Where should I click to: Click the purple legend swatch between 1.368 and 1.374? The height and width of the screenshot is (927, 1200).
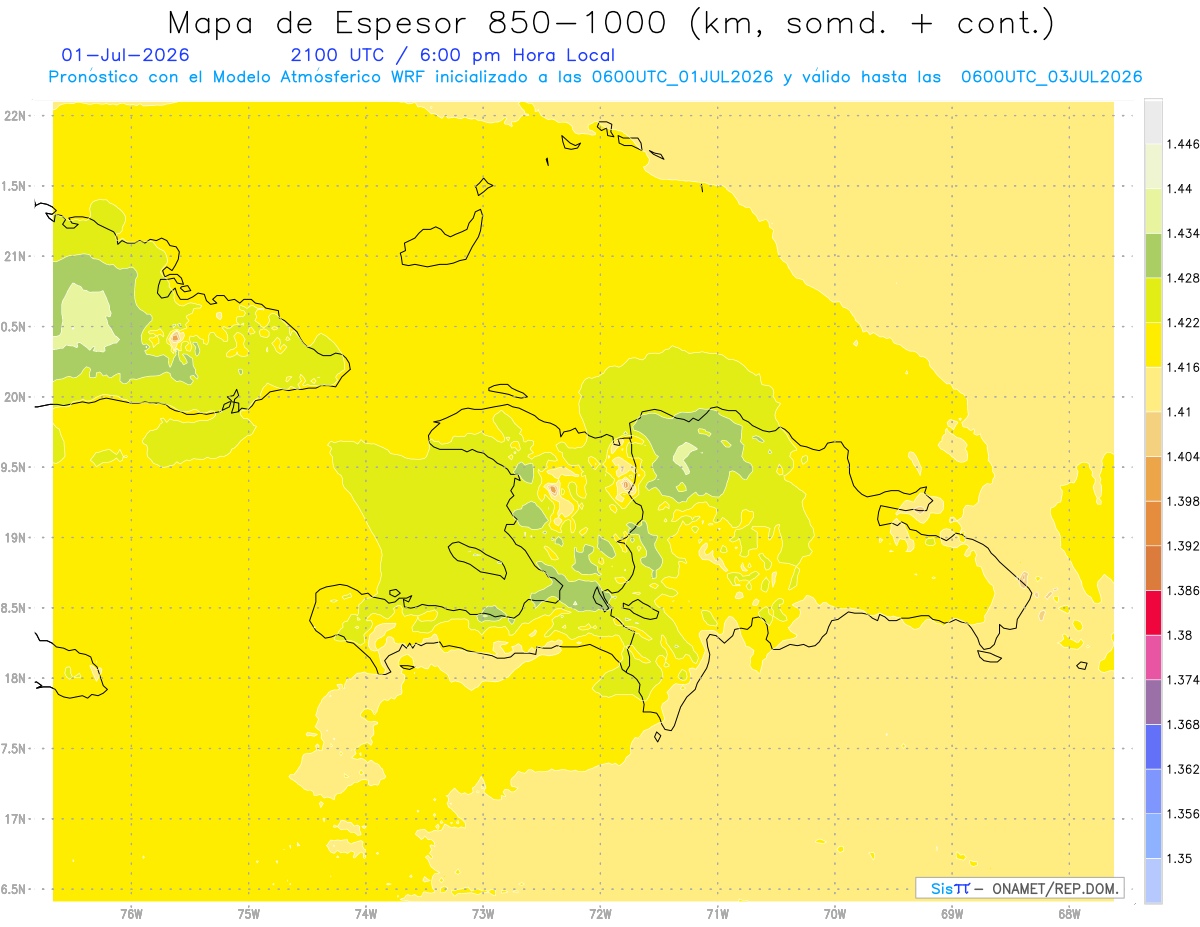(1153, 702)
